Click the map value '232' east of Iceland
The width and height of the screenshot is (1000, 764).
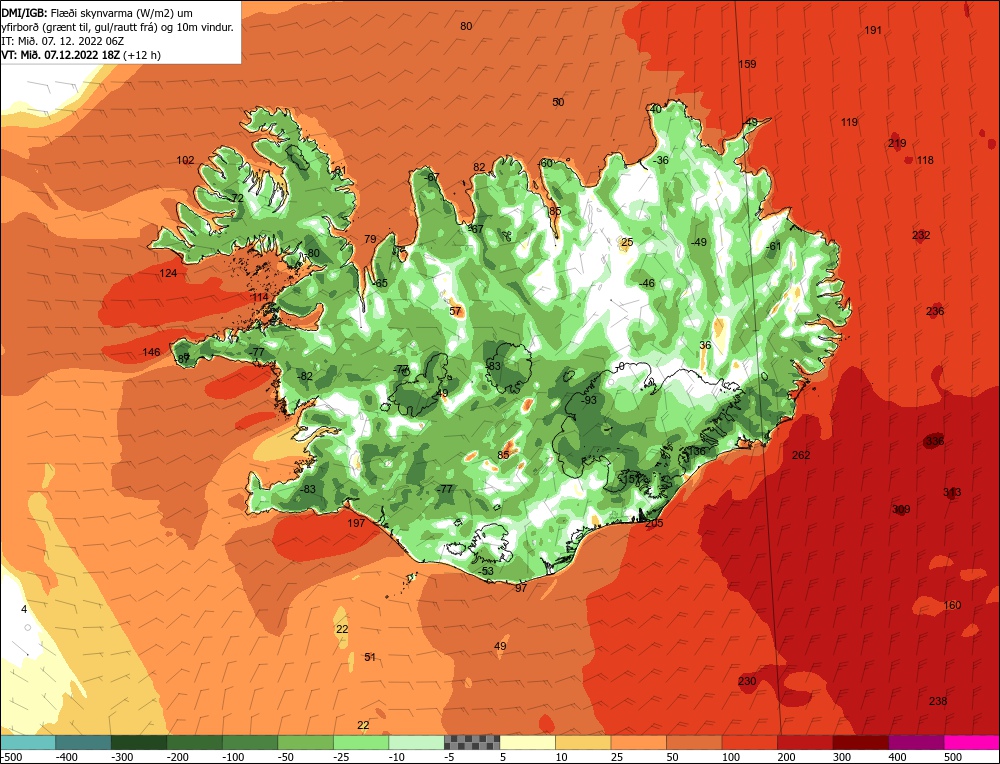click(921, 235)
